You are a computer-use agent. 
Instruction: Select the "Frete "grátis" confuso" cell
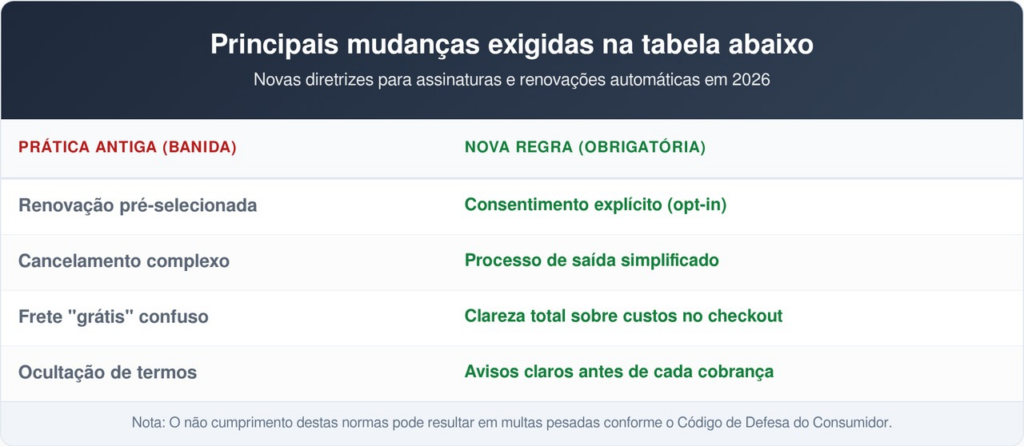click(113, 317)
